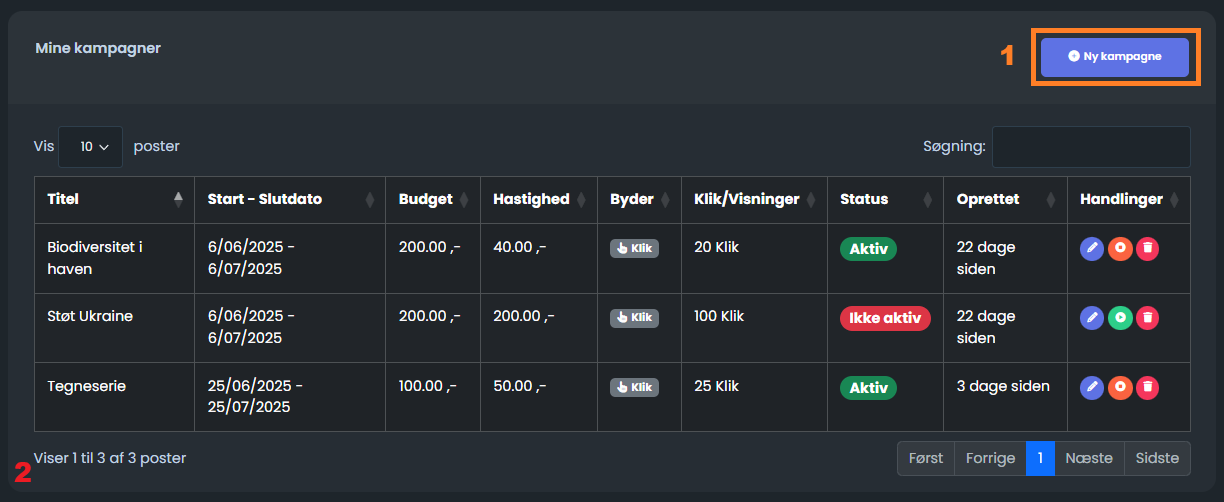Go to page 1 in pagination
1224x502 pixels.
pyautogui.click(x=1040, y=459)
